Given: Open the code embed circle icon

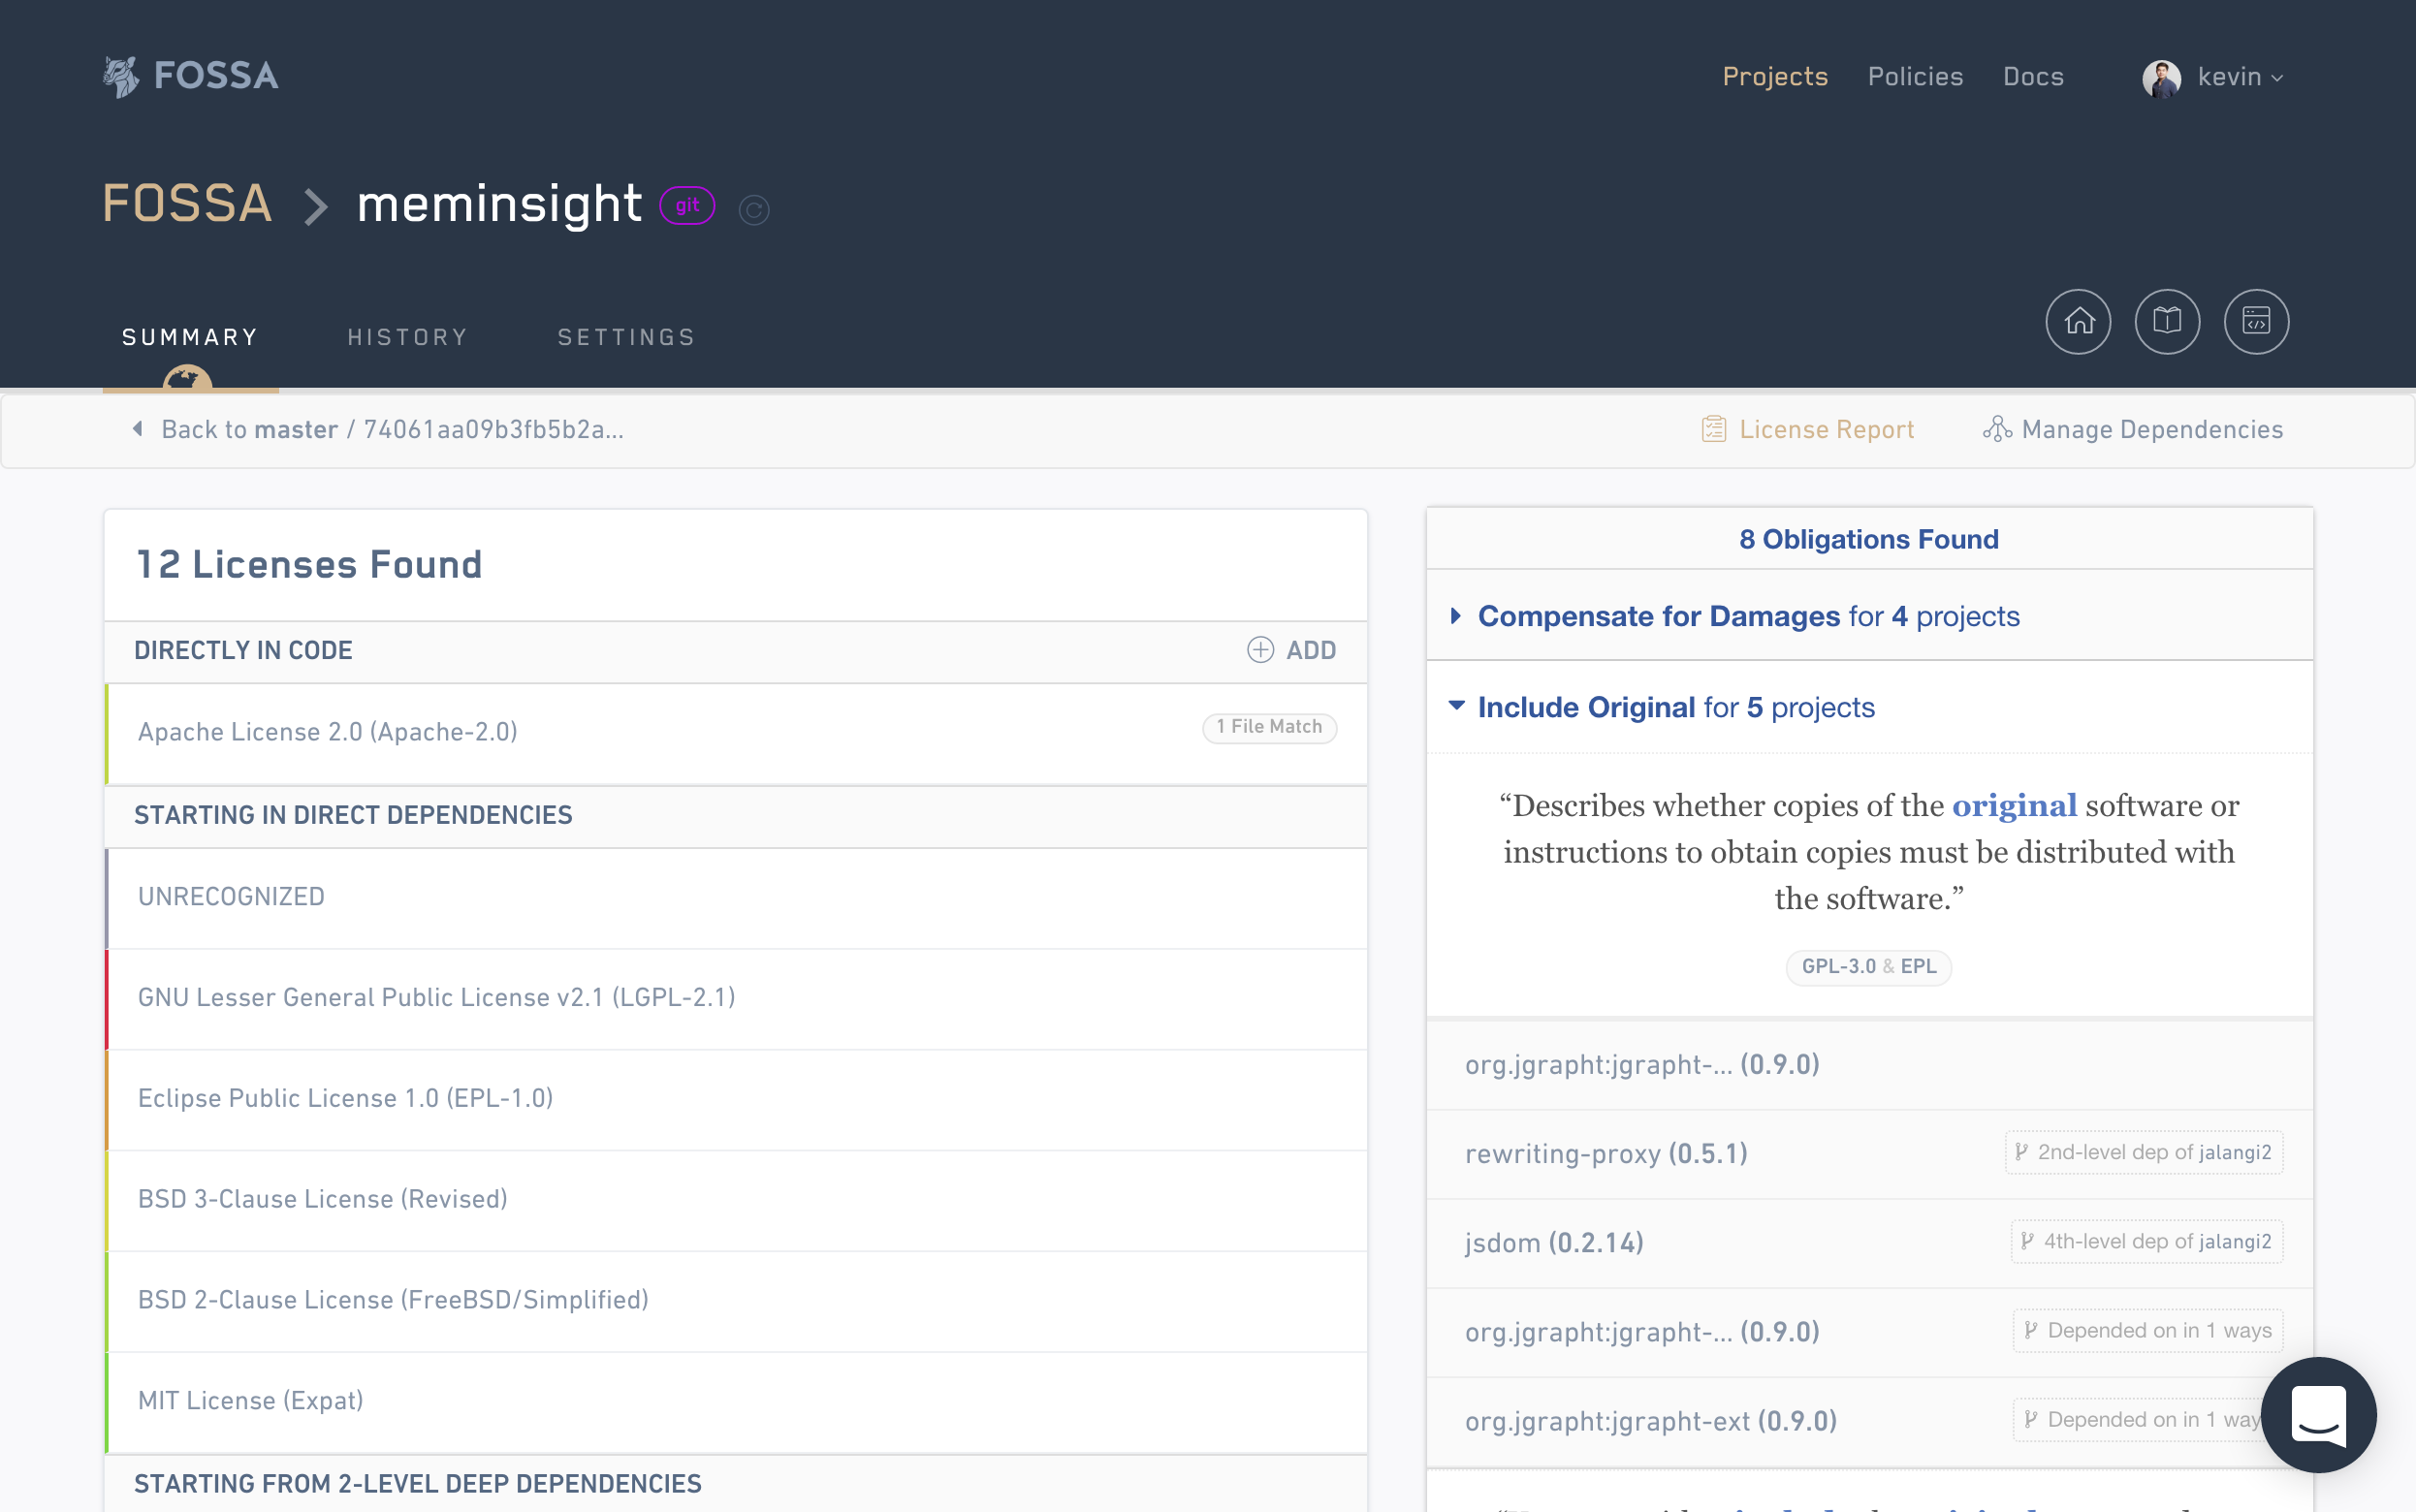Looking at the screenshot, I should tap(2256, 322).
